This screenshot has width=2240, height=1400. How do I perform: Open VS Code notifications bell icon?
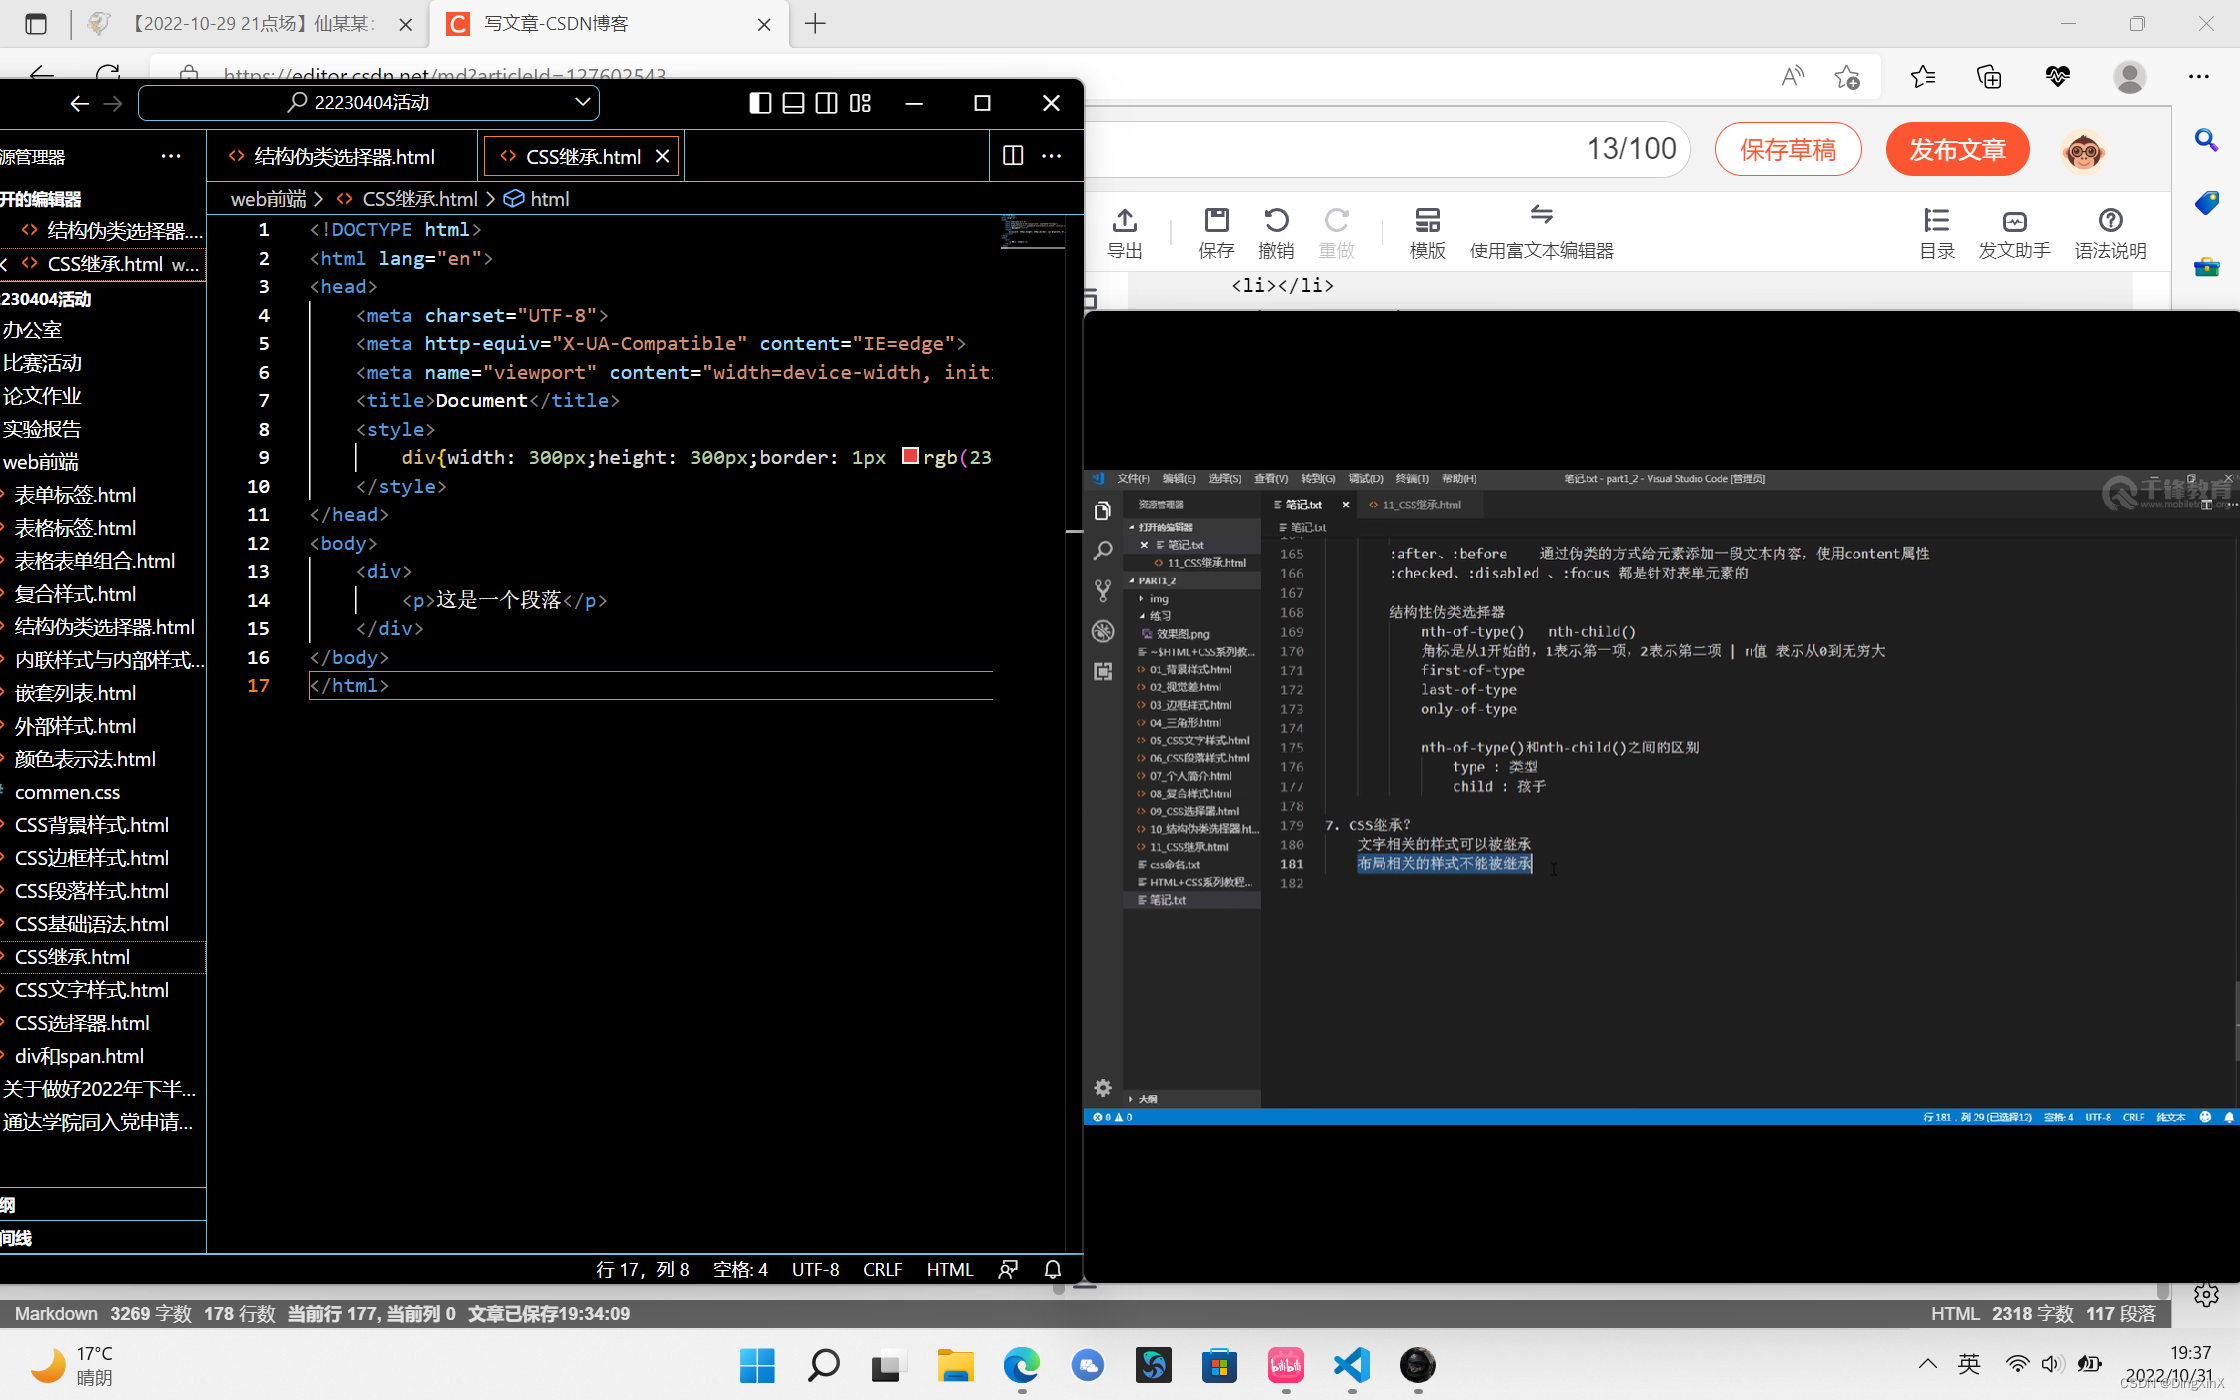point(1051,1269)
